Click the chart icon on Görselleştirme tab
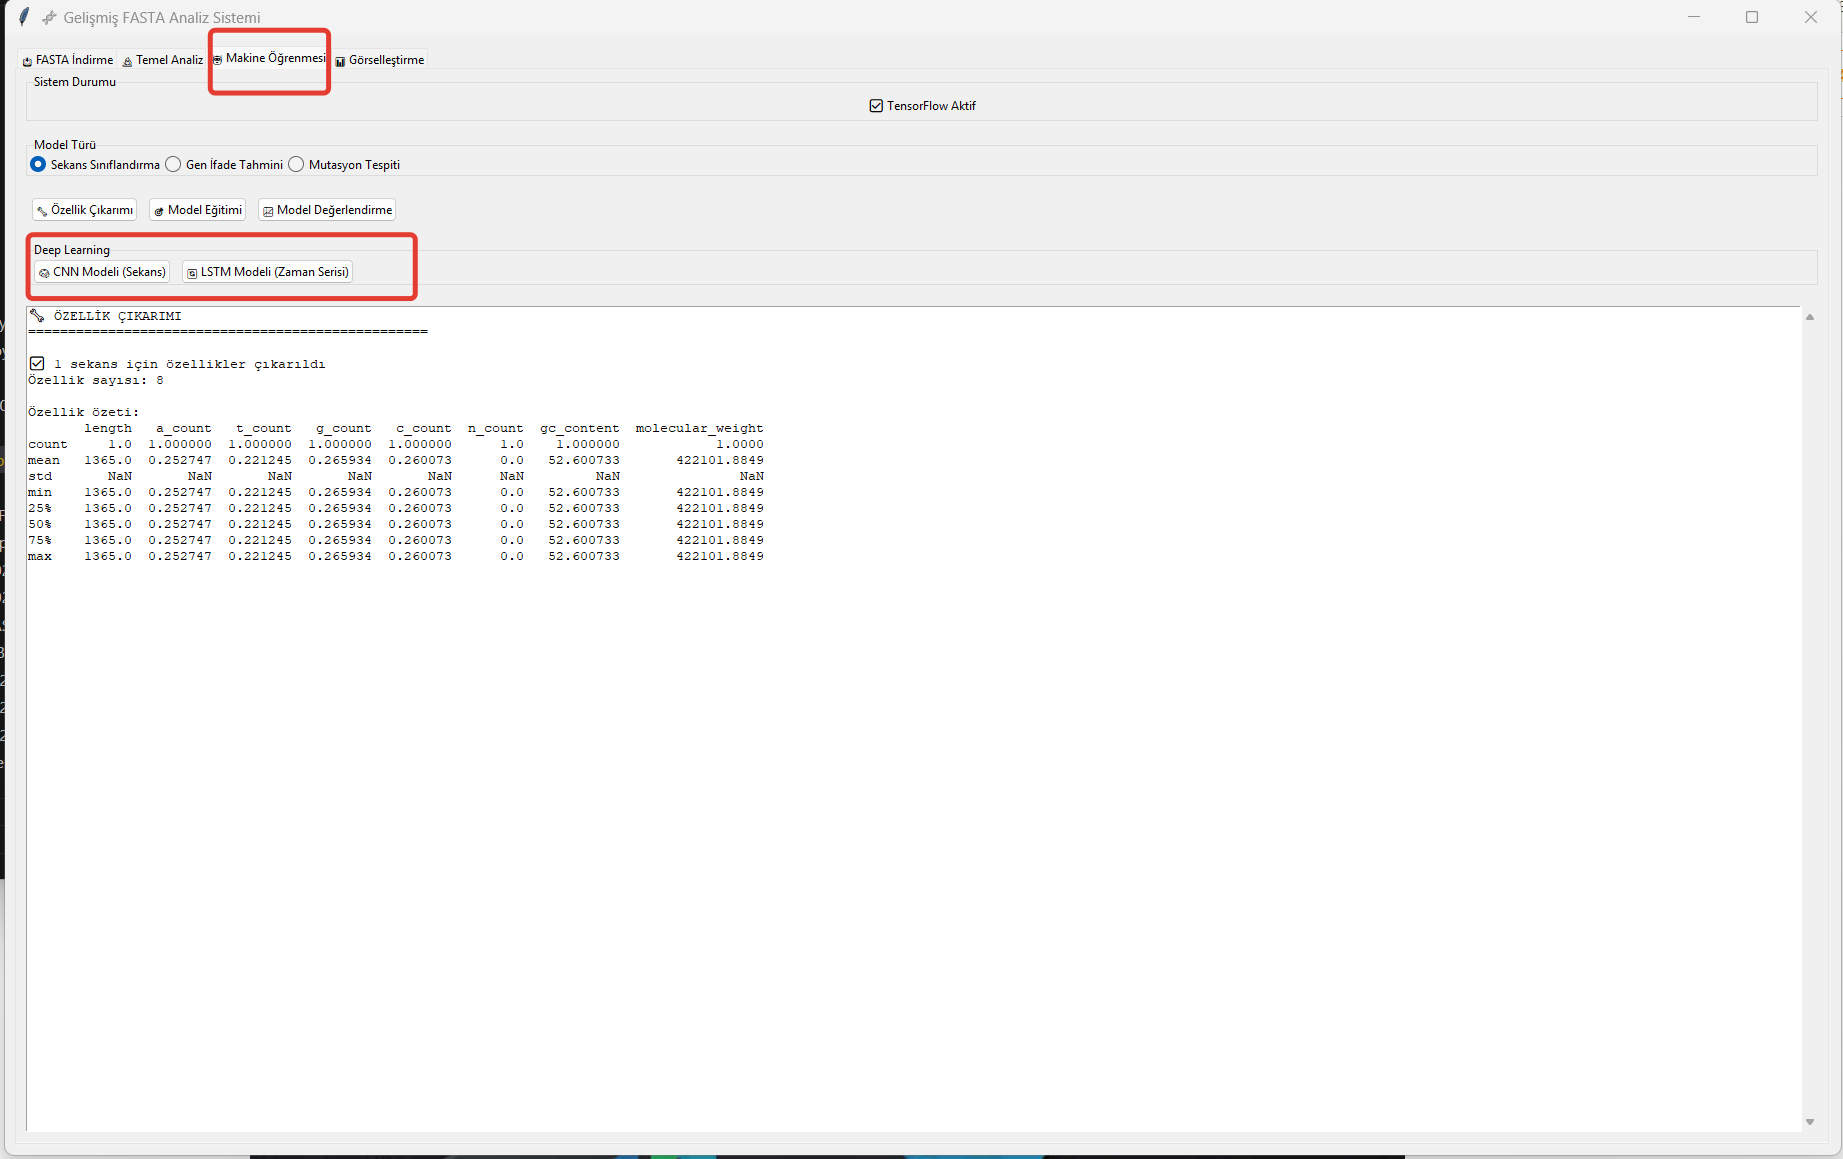Viewport: 1843px width, 1159px height. 340,61
